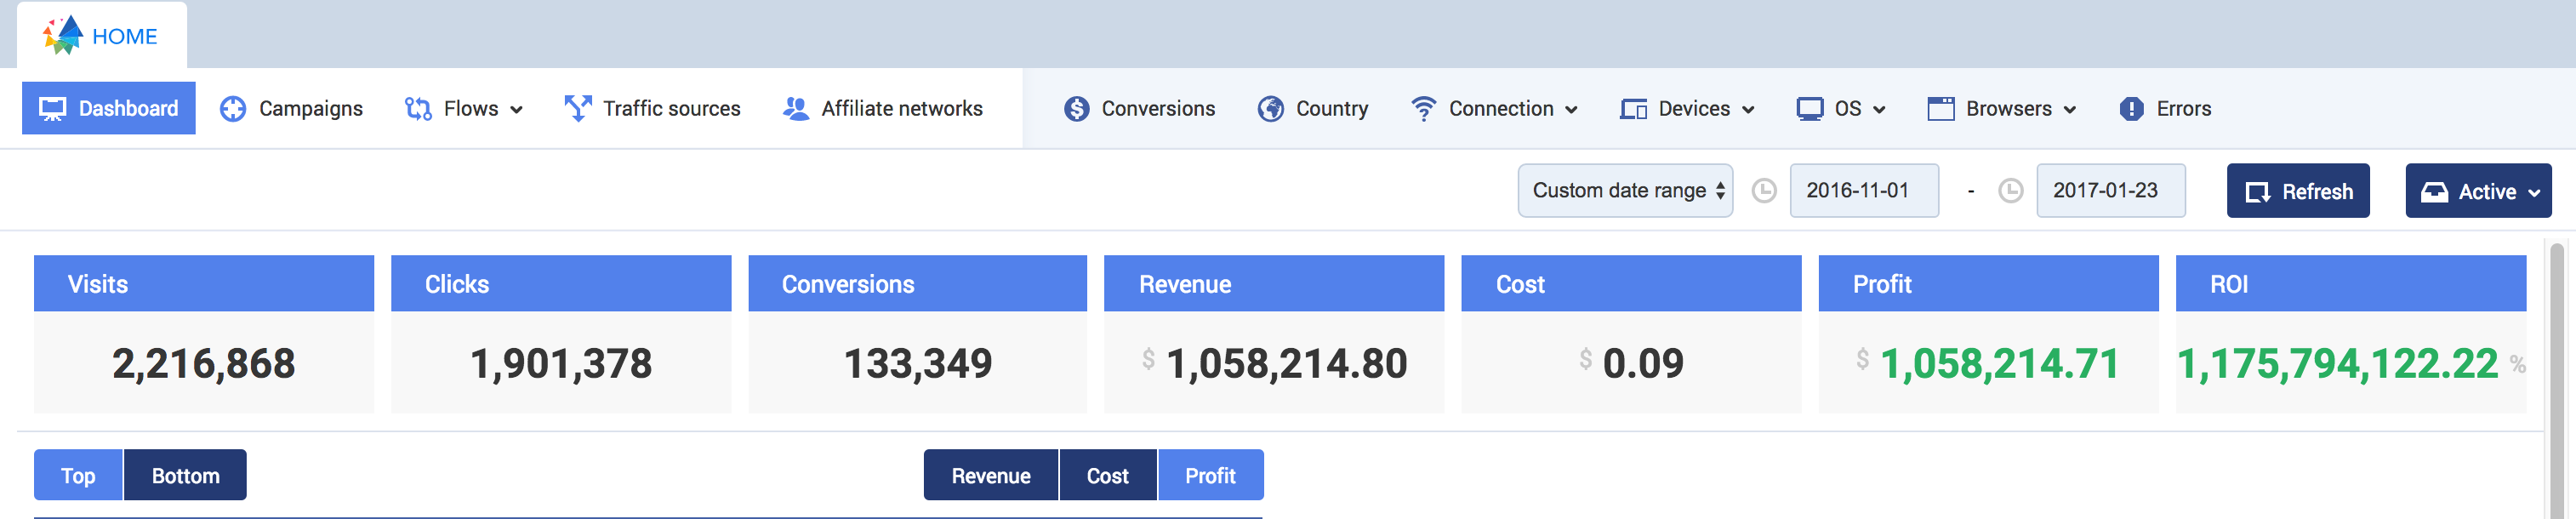Image resolution: width=2576 pixels, height=519 pixels.
Task: Click the Conversions dollar coin icon
Action: tap(1076, 109)
